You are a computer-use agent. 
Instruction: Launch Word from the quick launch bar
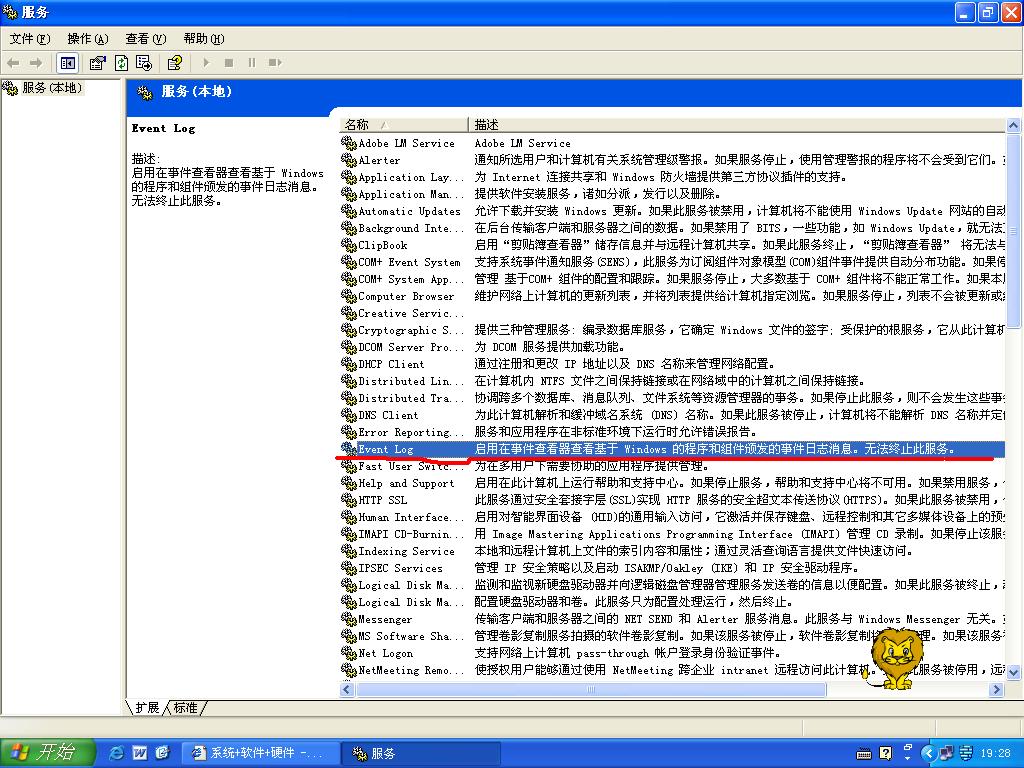click(140, 753)
